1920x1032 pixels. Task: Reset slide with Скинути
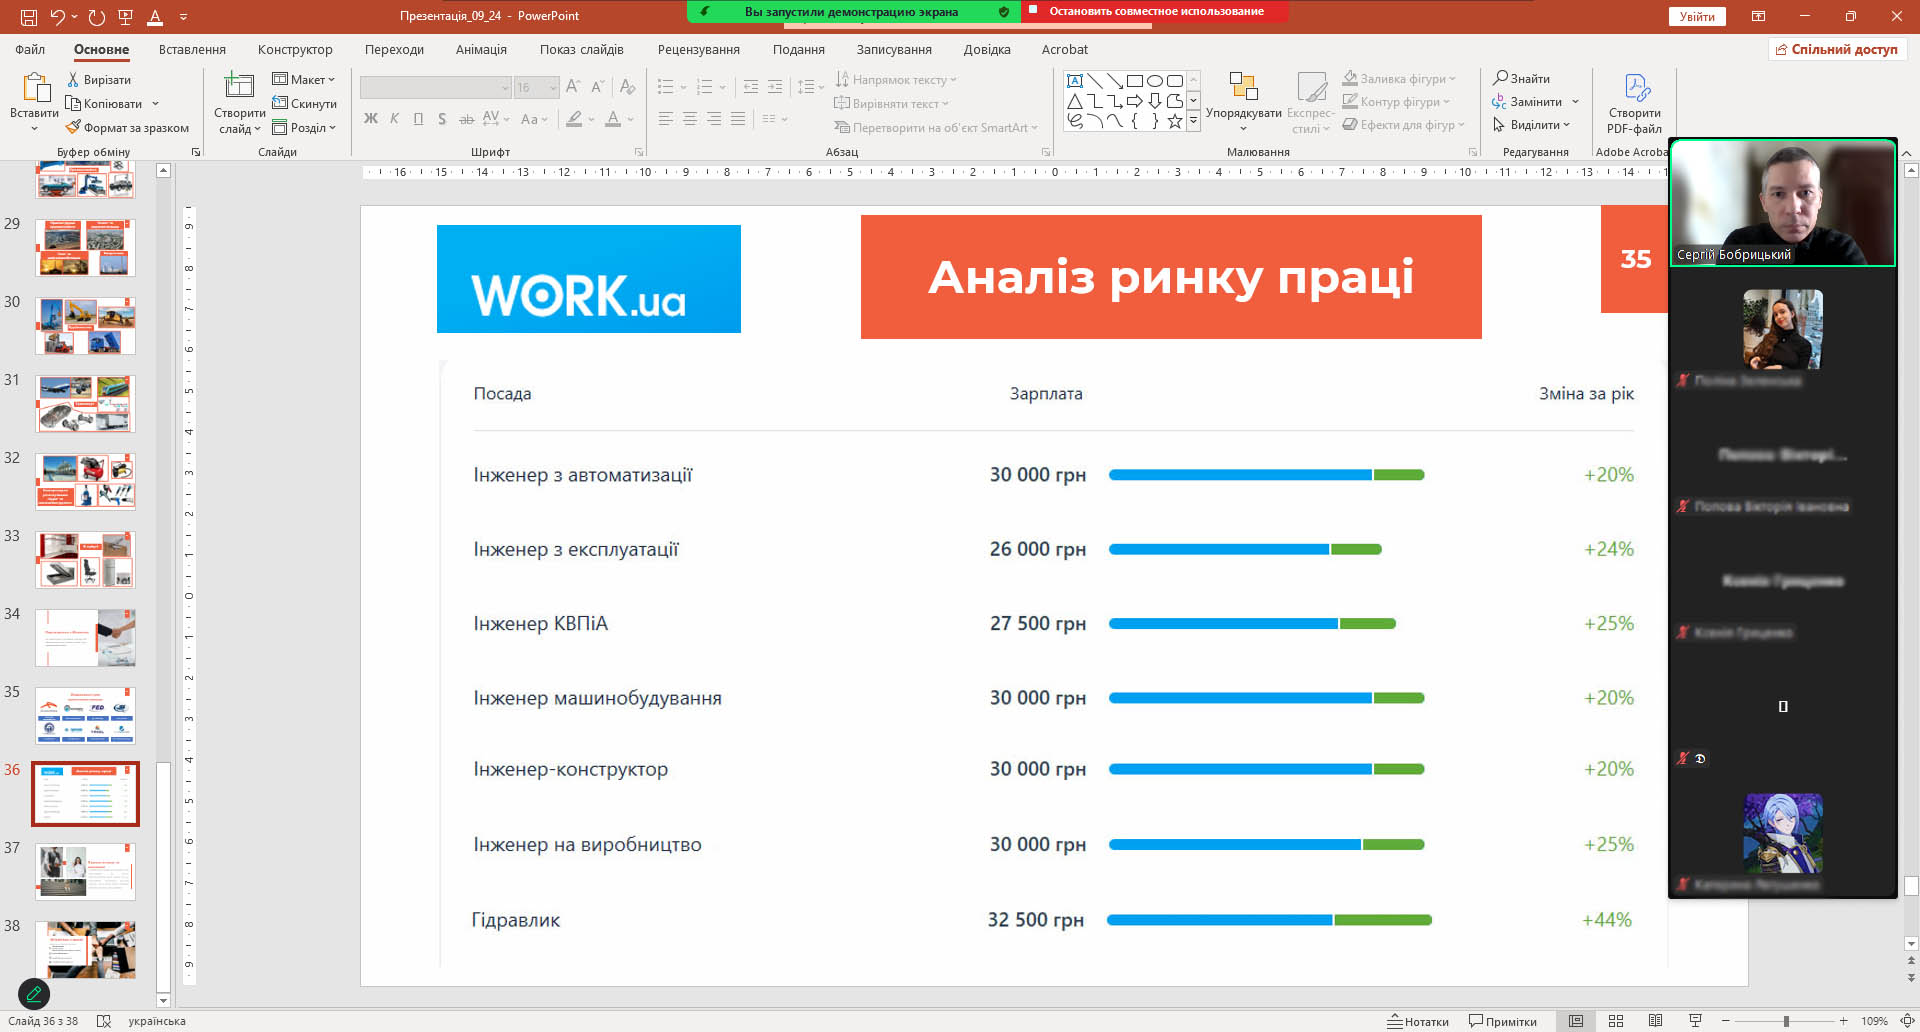point(305,104)
